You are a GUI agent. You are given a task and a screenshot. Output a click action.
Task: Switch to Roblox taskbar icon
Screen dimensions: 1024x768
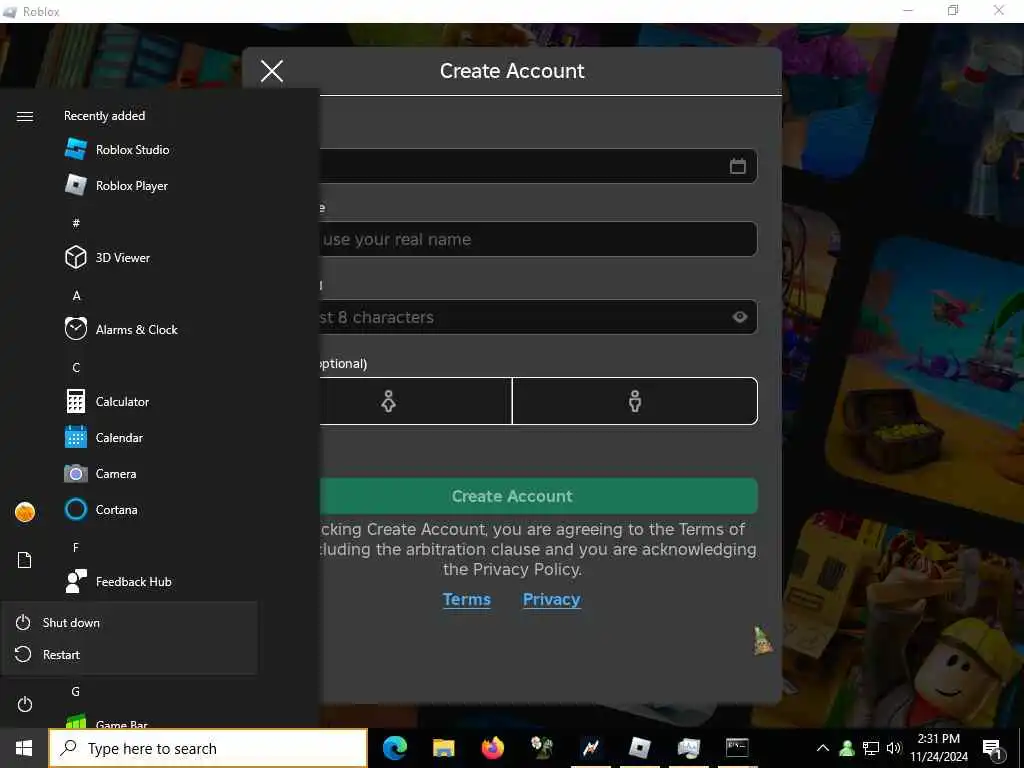point(639,748)
